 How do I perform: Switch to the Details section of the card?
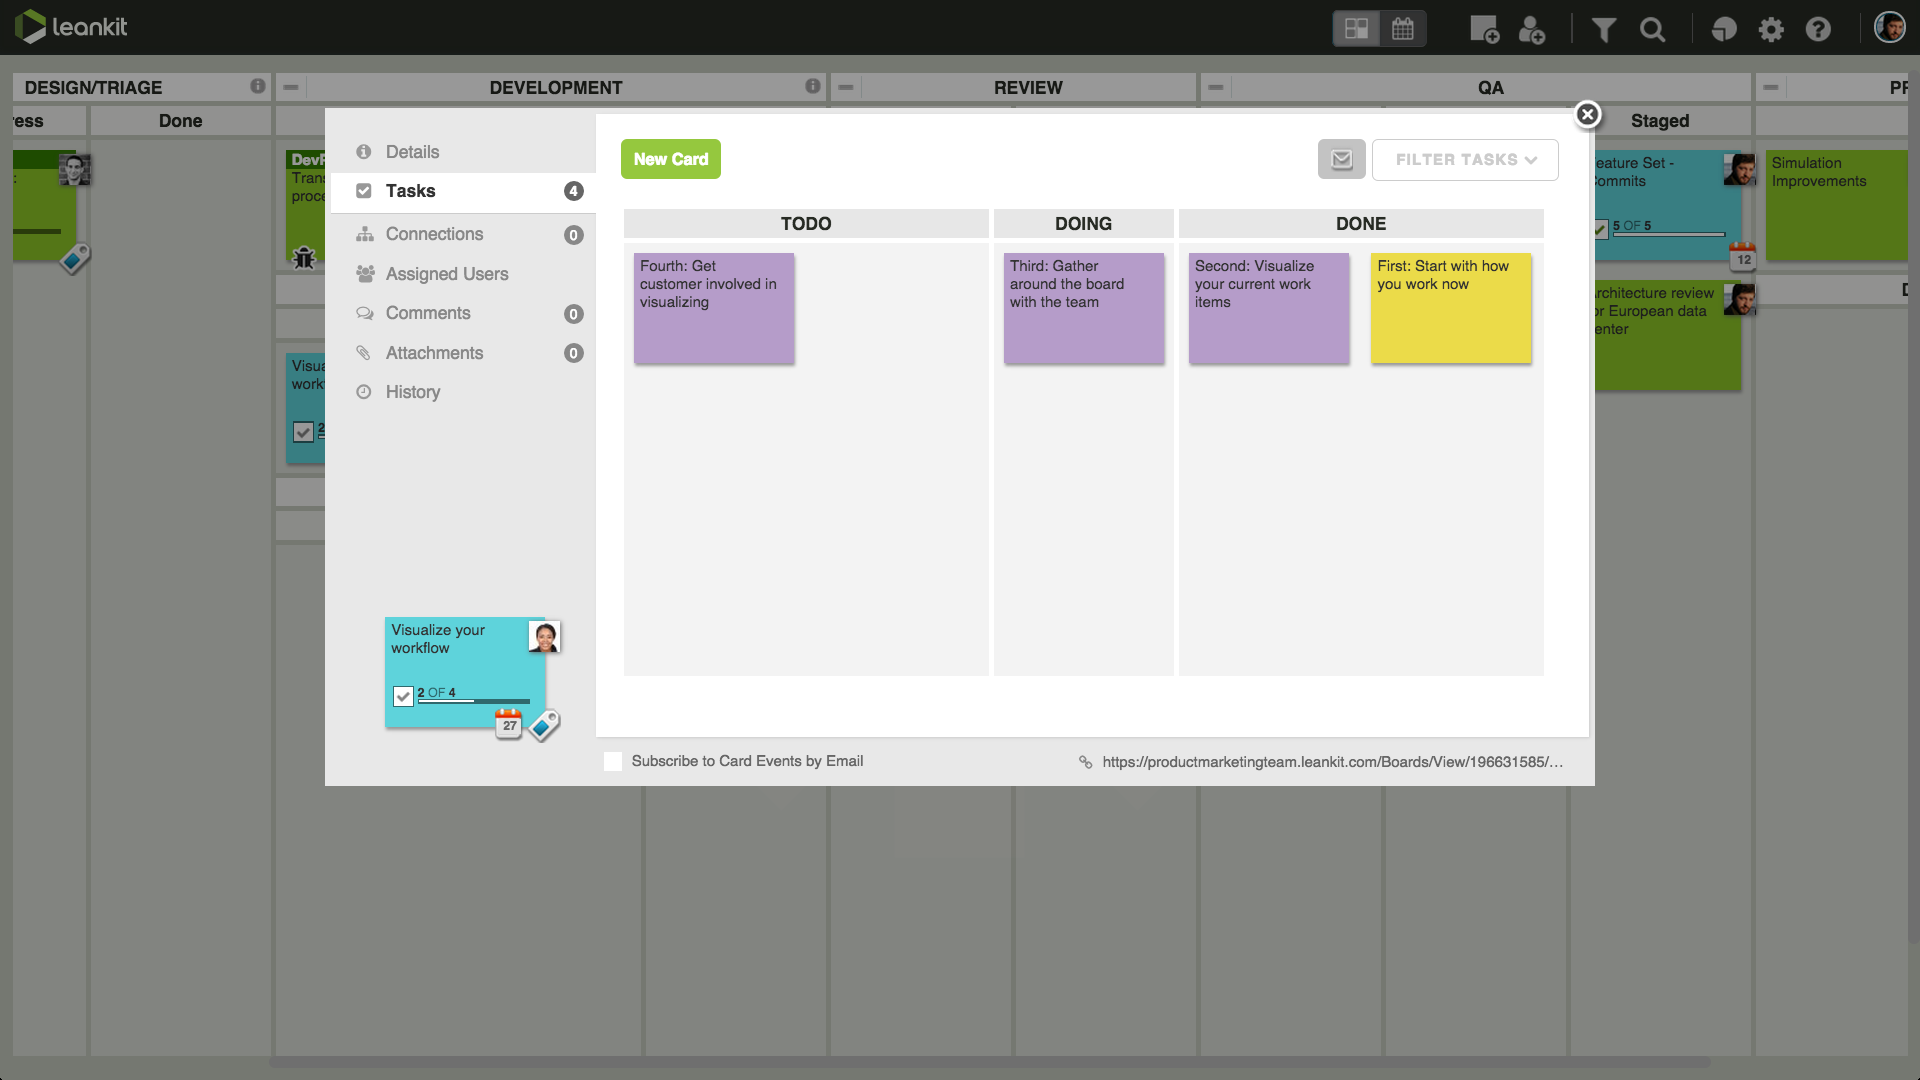tap(412, 151)
